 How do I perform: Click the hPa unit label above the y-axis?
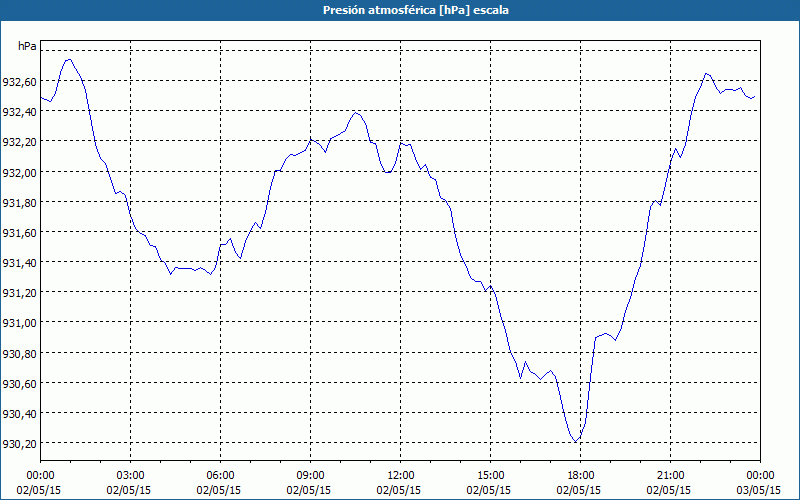(27, 46)
